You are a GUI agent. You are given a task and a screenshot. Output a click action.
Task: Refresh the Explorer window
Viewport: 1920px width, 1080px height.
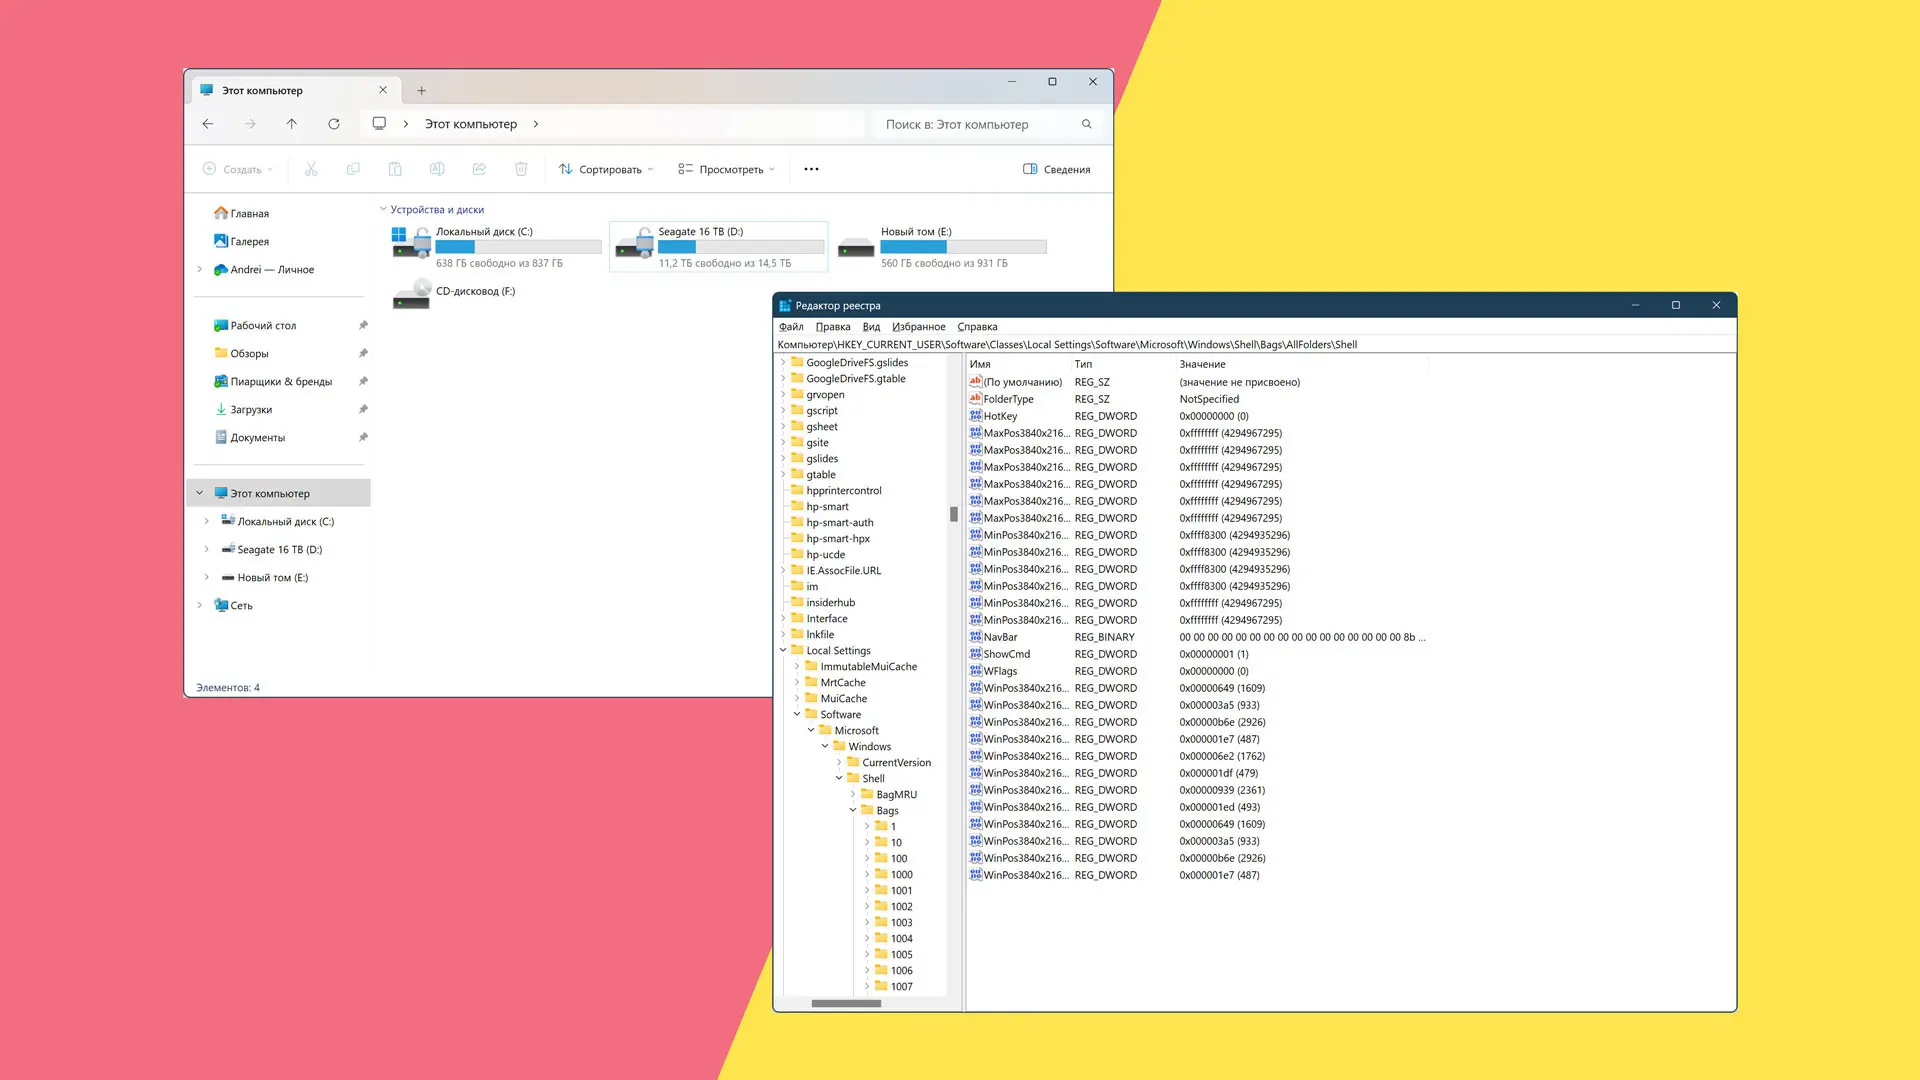pos(334,124)
